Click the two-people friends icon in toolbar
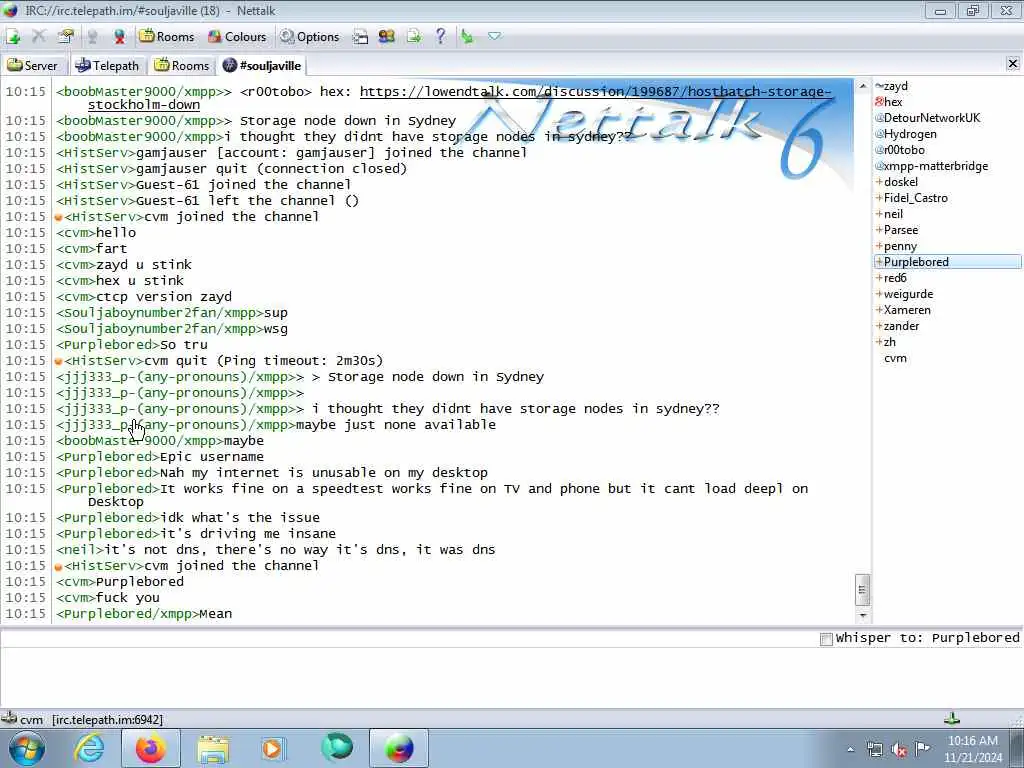1024x768 pixels. tap(387, 37)
